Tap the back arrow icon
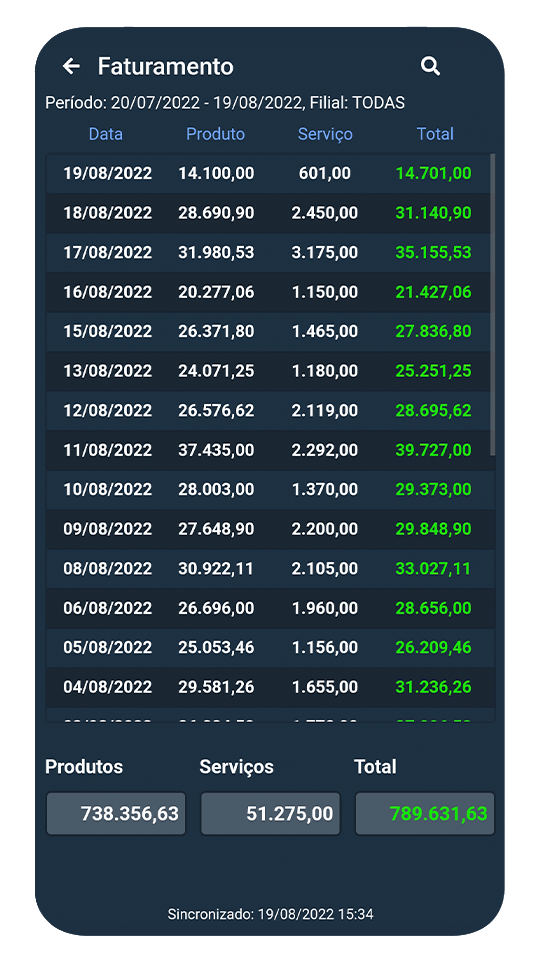The height and width of the screenshot is (963, 541). click(x=71, y=66)
